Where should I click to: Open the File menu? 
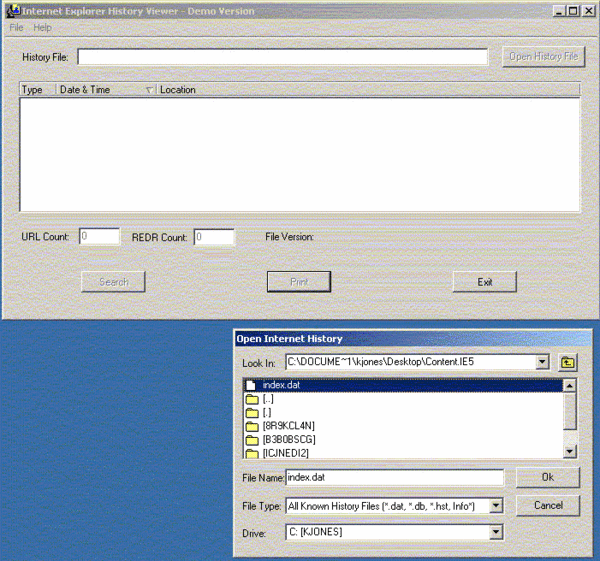[17, 27]
